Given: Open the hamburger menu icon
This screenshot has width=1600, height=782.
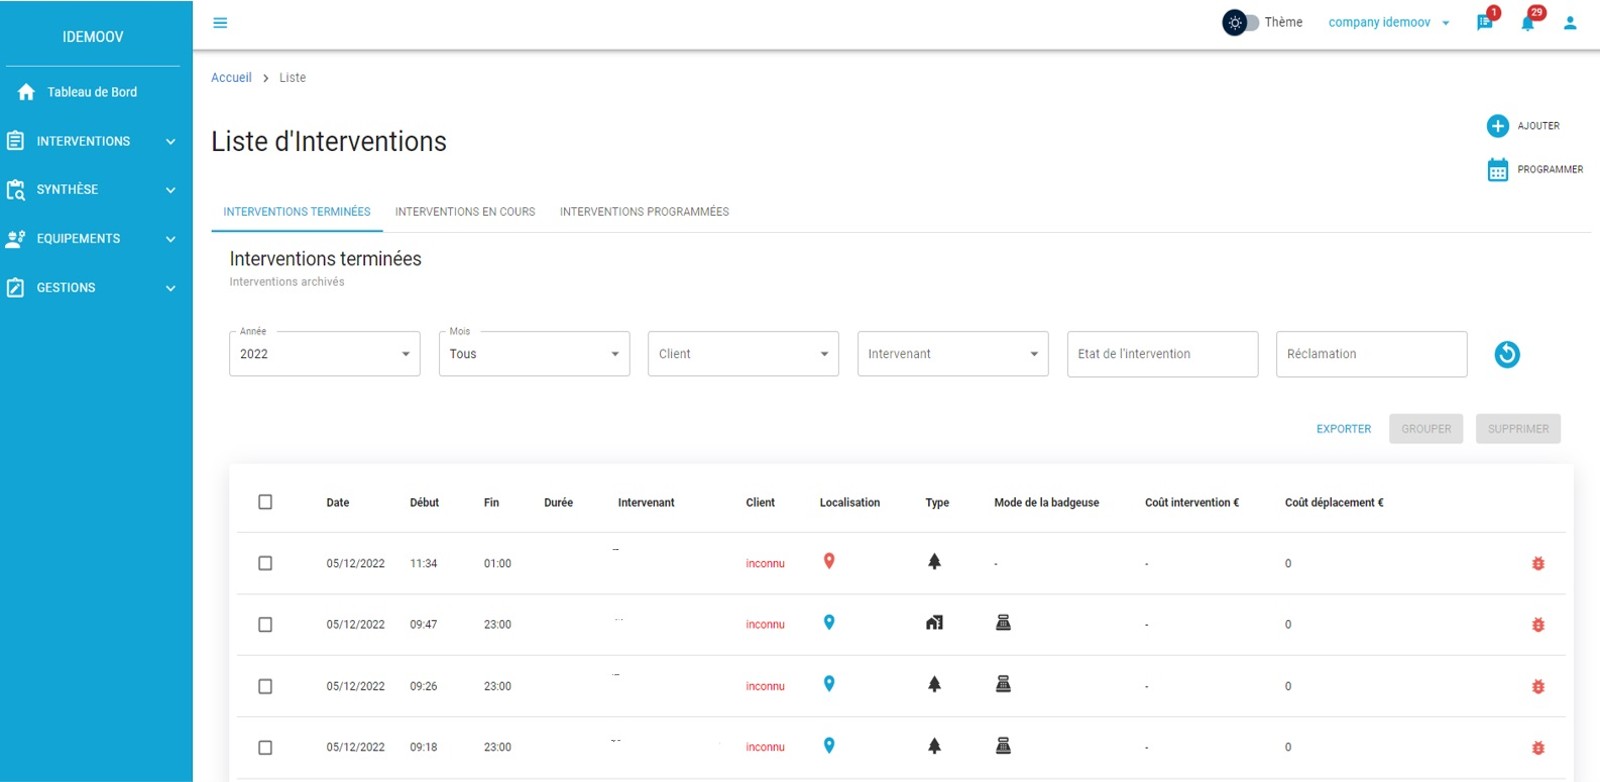Looking at the screenshot, I should (x=220, y=23).
